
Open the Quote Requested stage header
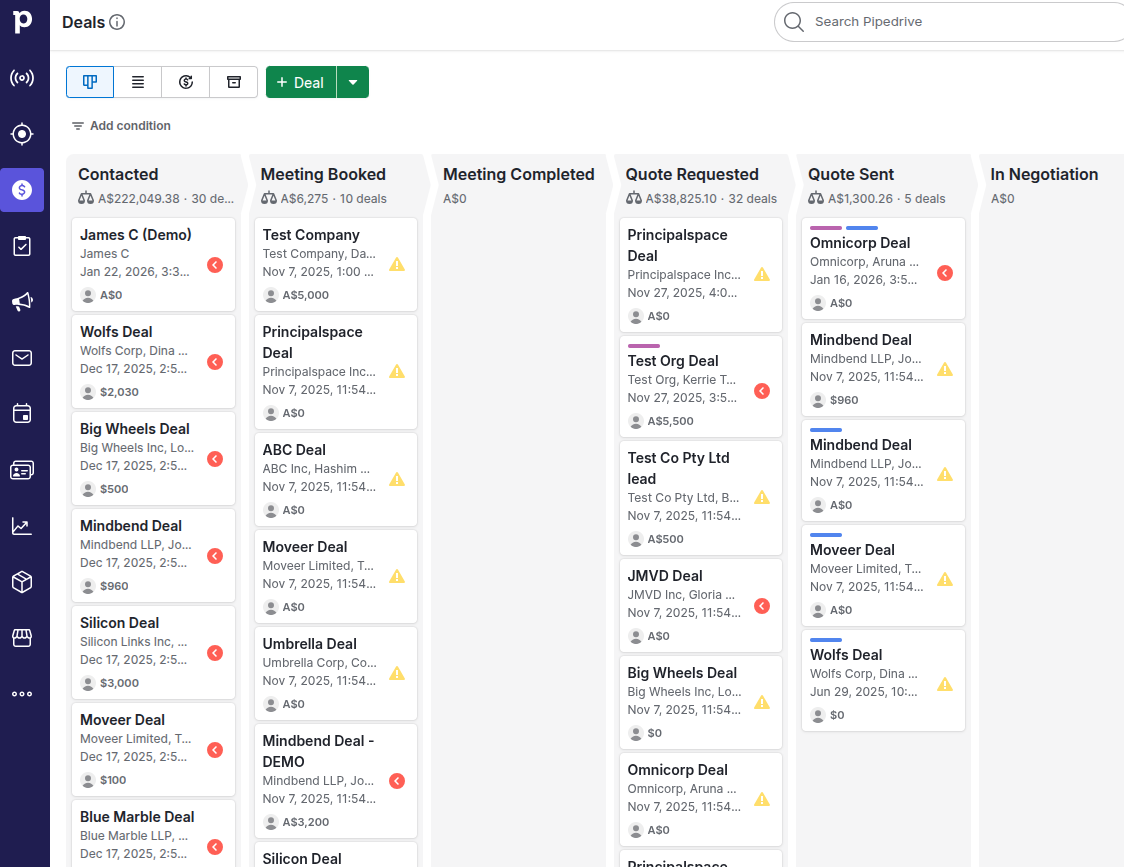(x=692, y=174)
